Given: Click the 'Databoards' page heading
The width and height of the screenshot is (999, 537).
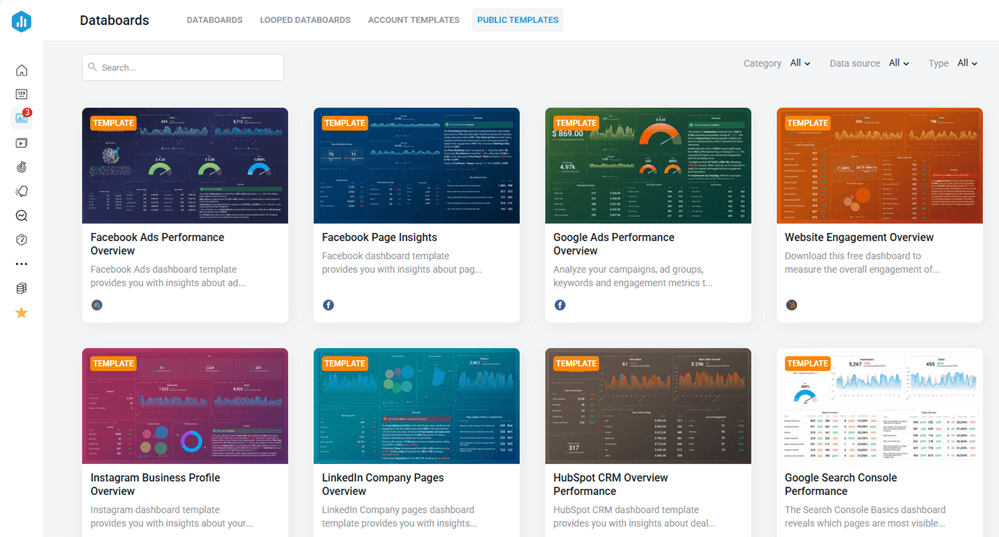Looking at the screenshot, I should pyautogui.click(x=114, y=20).
